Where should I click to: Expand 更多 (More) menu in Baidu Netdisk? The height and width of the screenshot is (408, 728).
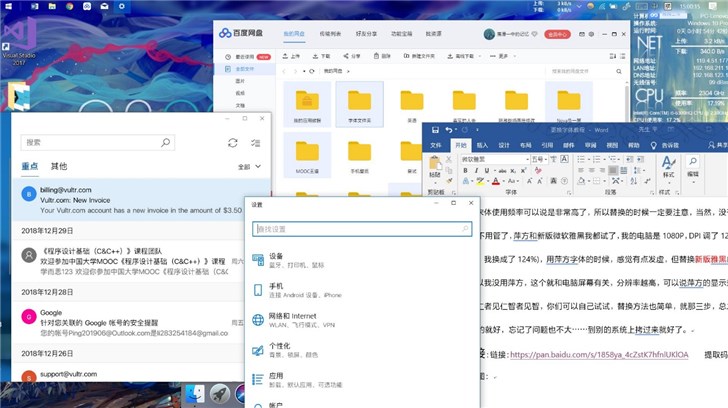(502, 56)
